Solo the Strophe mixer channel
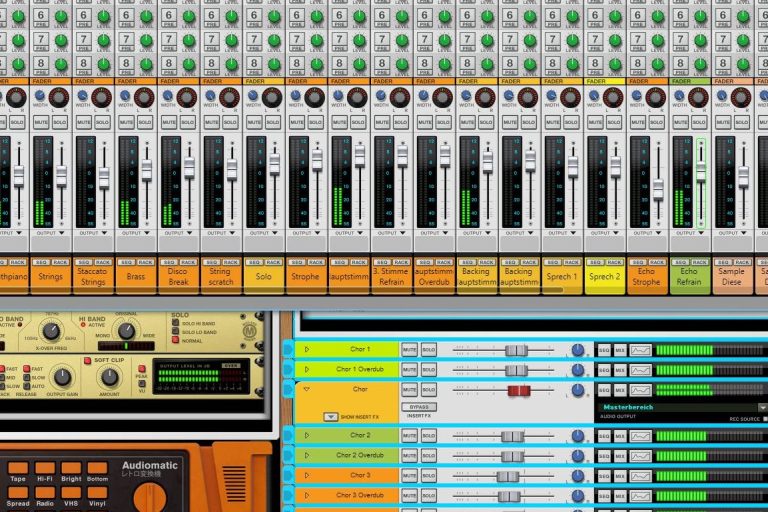768x512 pixels. (x=315, y=122)
